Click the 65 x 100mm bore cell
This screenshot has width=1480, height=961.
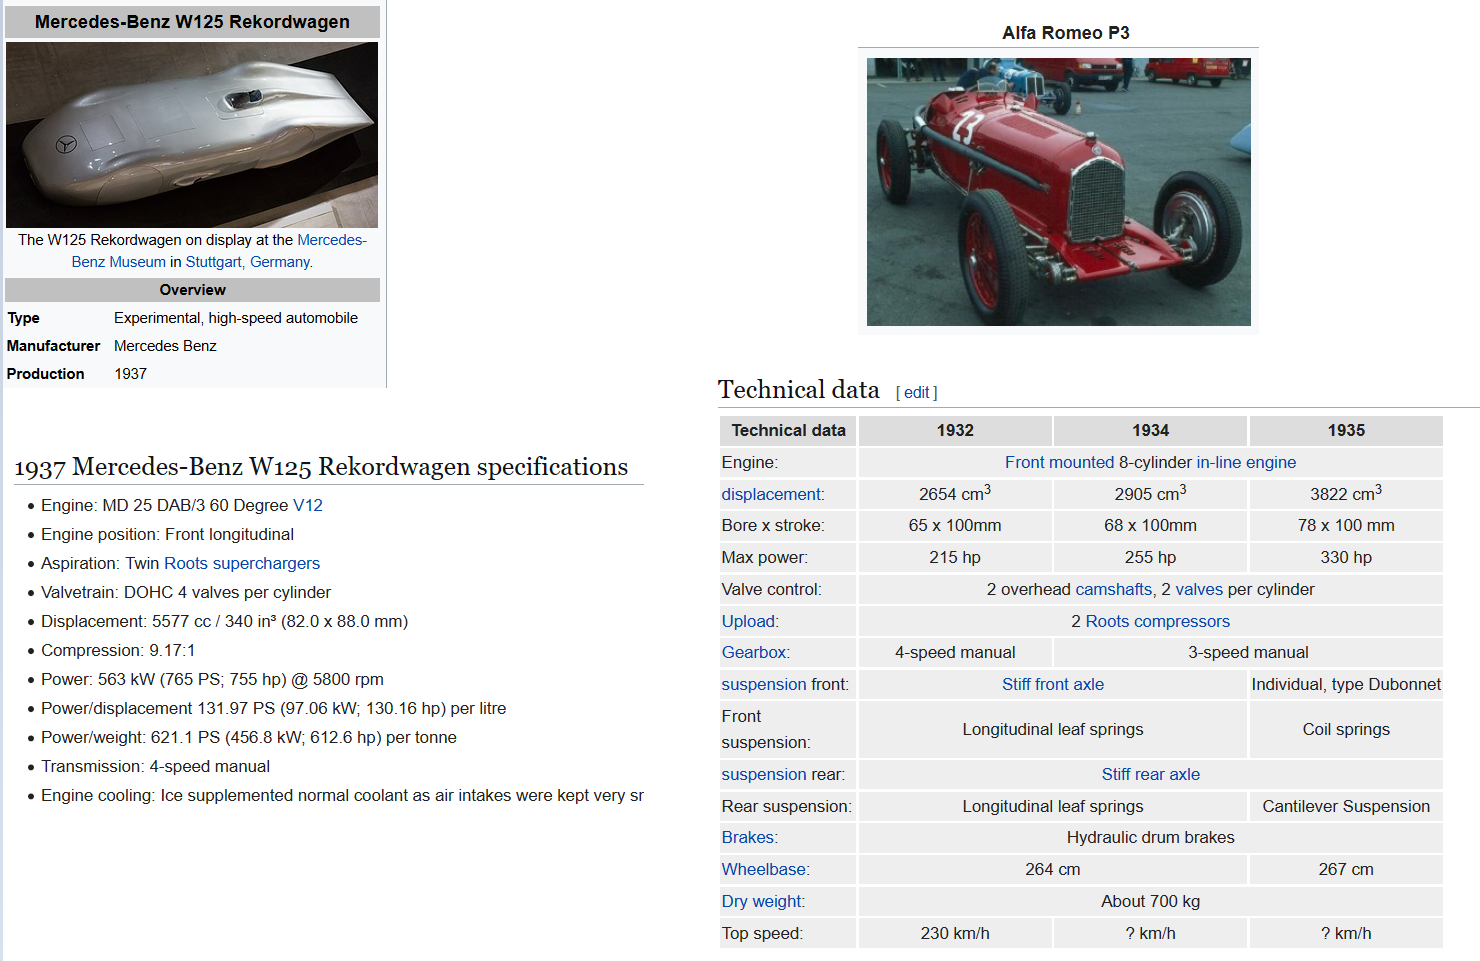coord(955,526)
